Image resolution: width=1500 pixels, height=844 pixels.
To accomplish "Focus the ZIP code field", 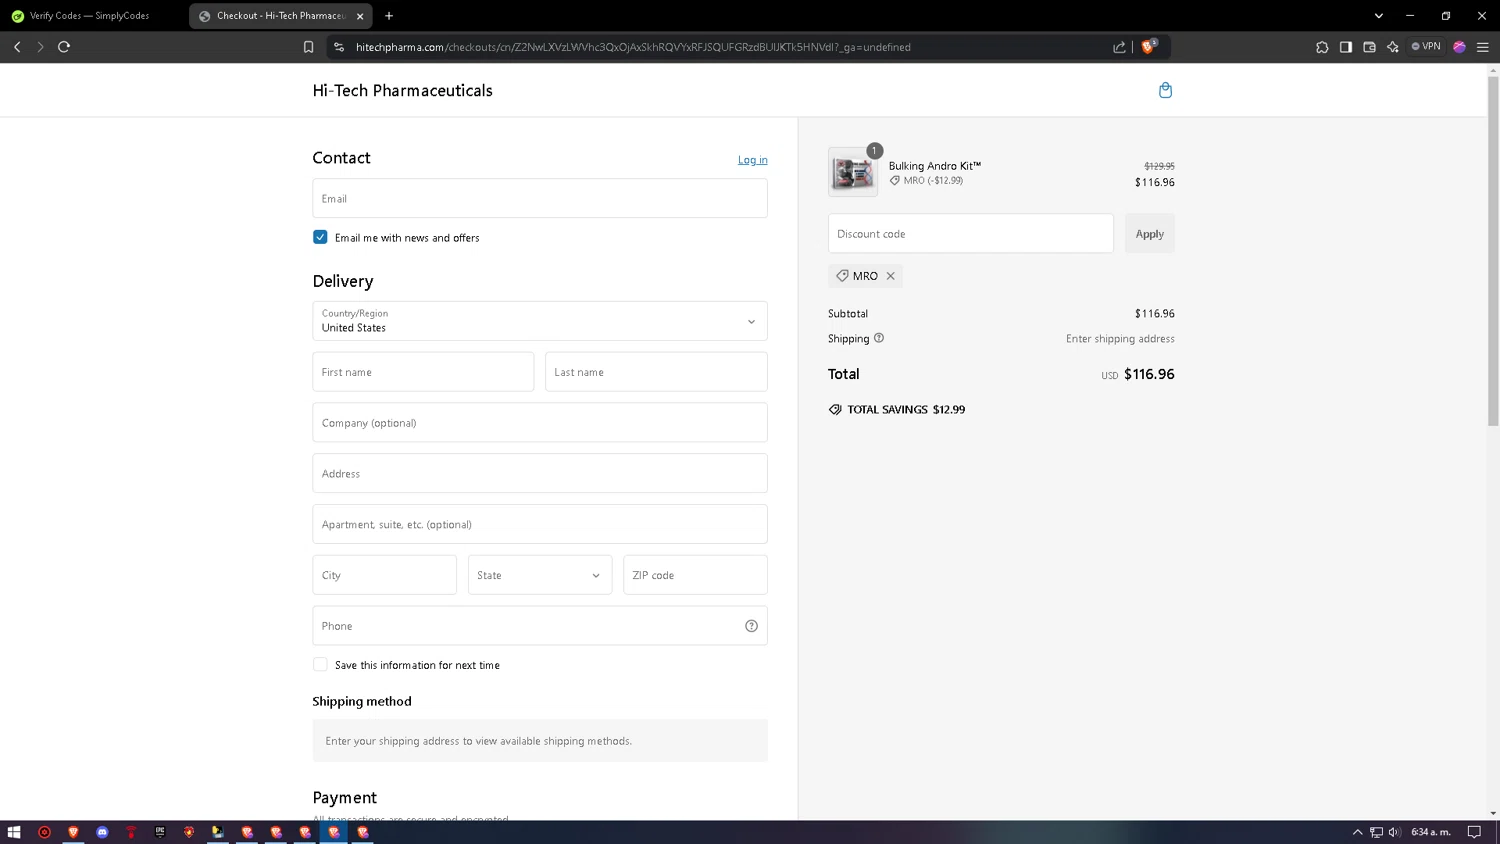I will tap(695, 575).
